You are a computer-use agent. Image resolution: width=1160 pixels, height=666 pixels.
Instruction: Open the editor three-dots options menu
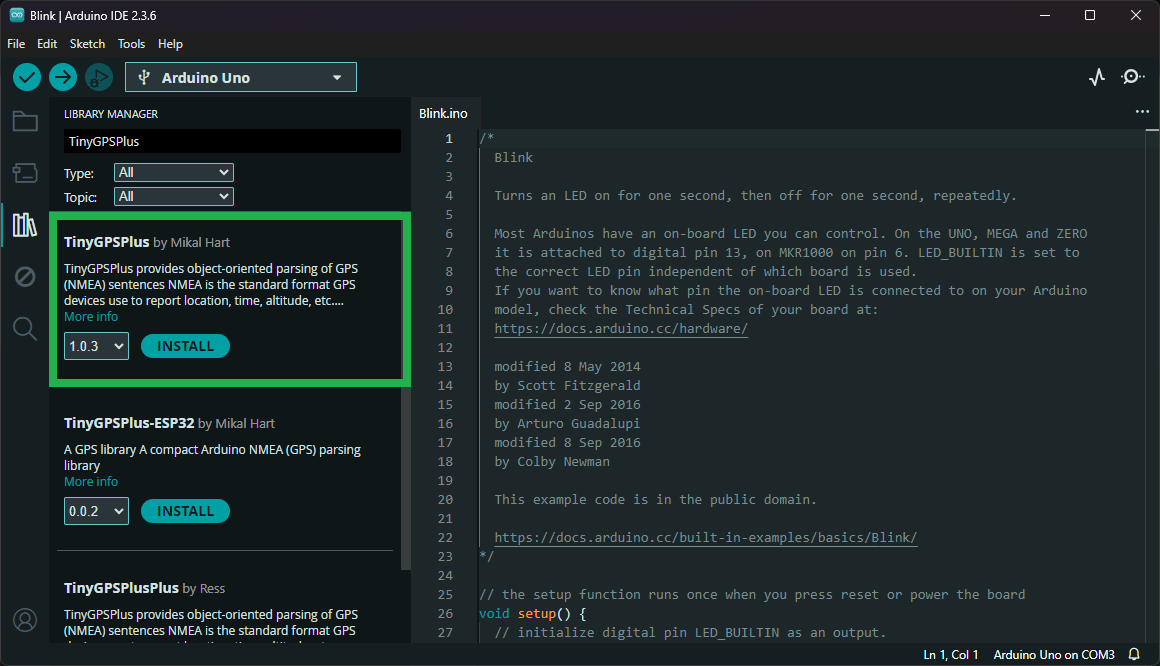click(1142, 112)
